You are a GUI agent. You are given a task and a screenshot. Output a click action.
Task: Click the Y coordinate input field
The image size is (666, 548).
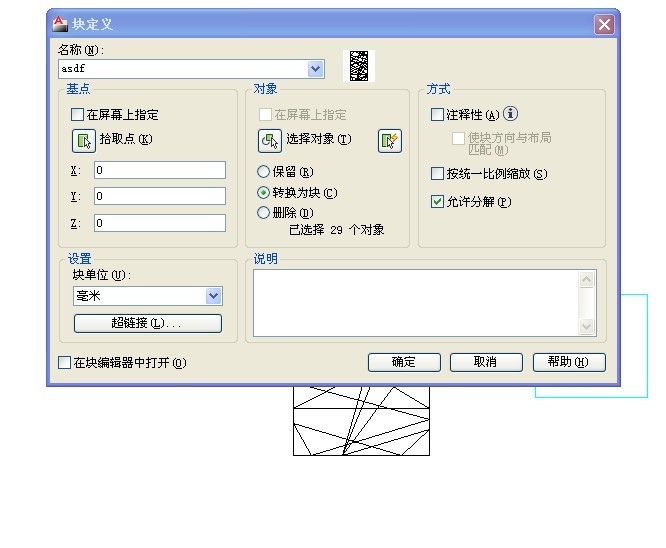tap(160, 196)
